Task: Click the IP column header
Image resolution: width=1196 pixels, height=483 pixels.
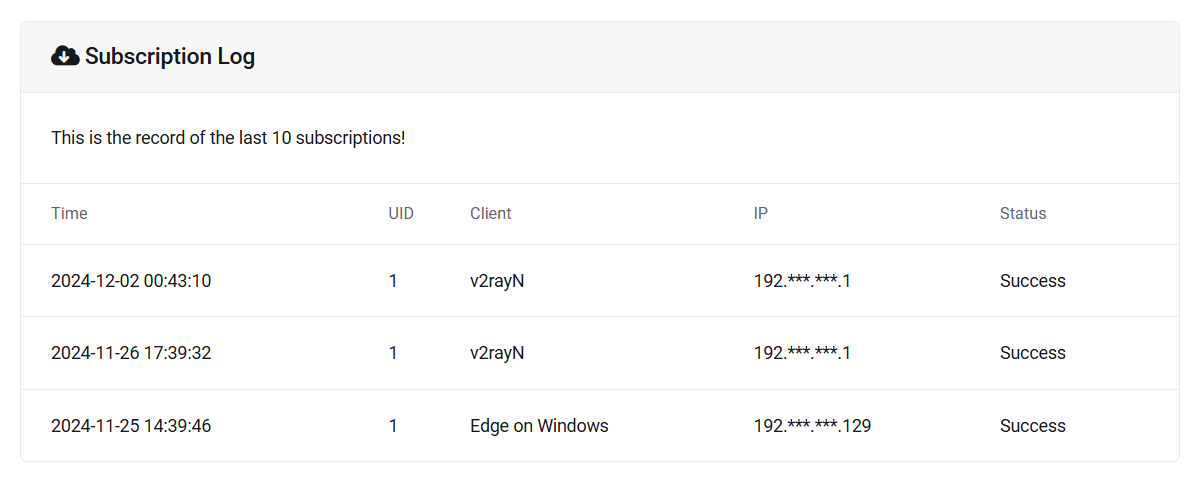Action: tap(761, 213)
